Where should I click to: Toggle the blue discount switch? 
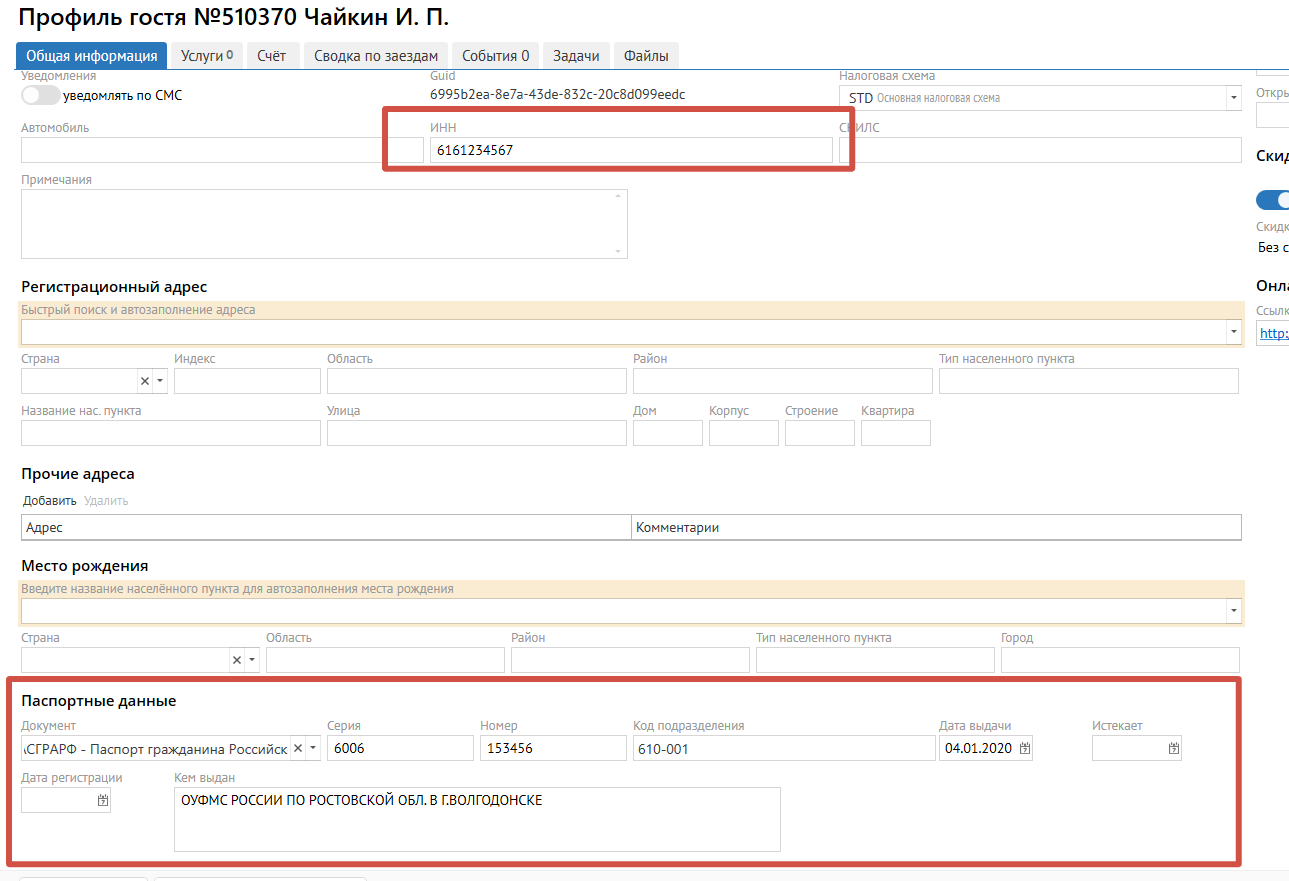(x=1272, y=200)
